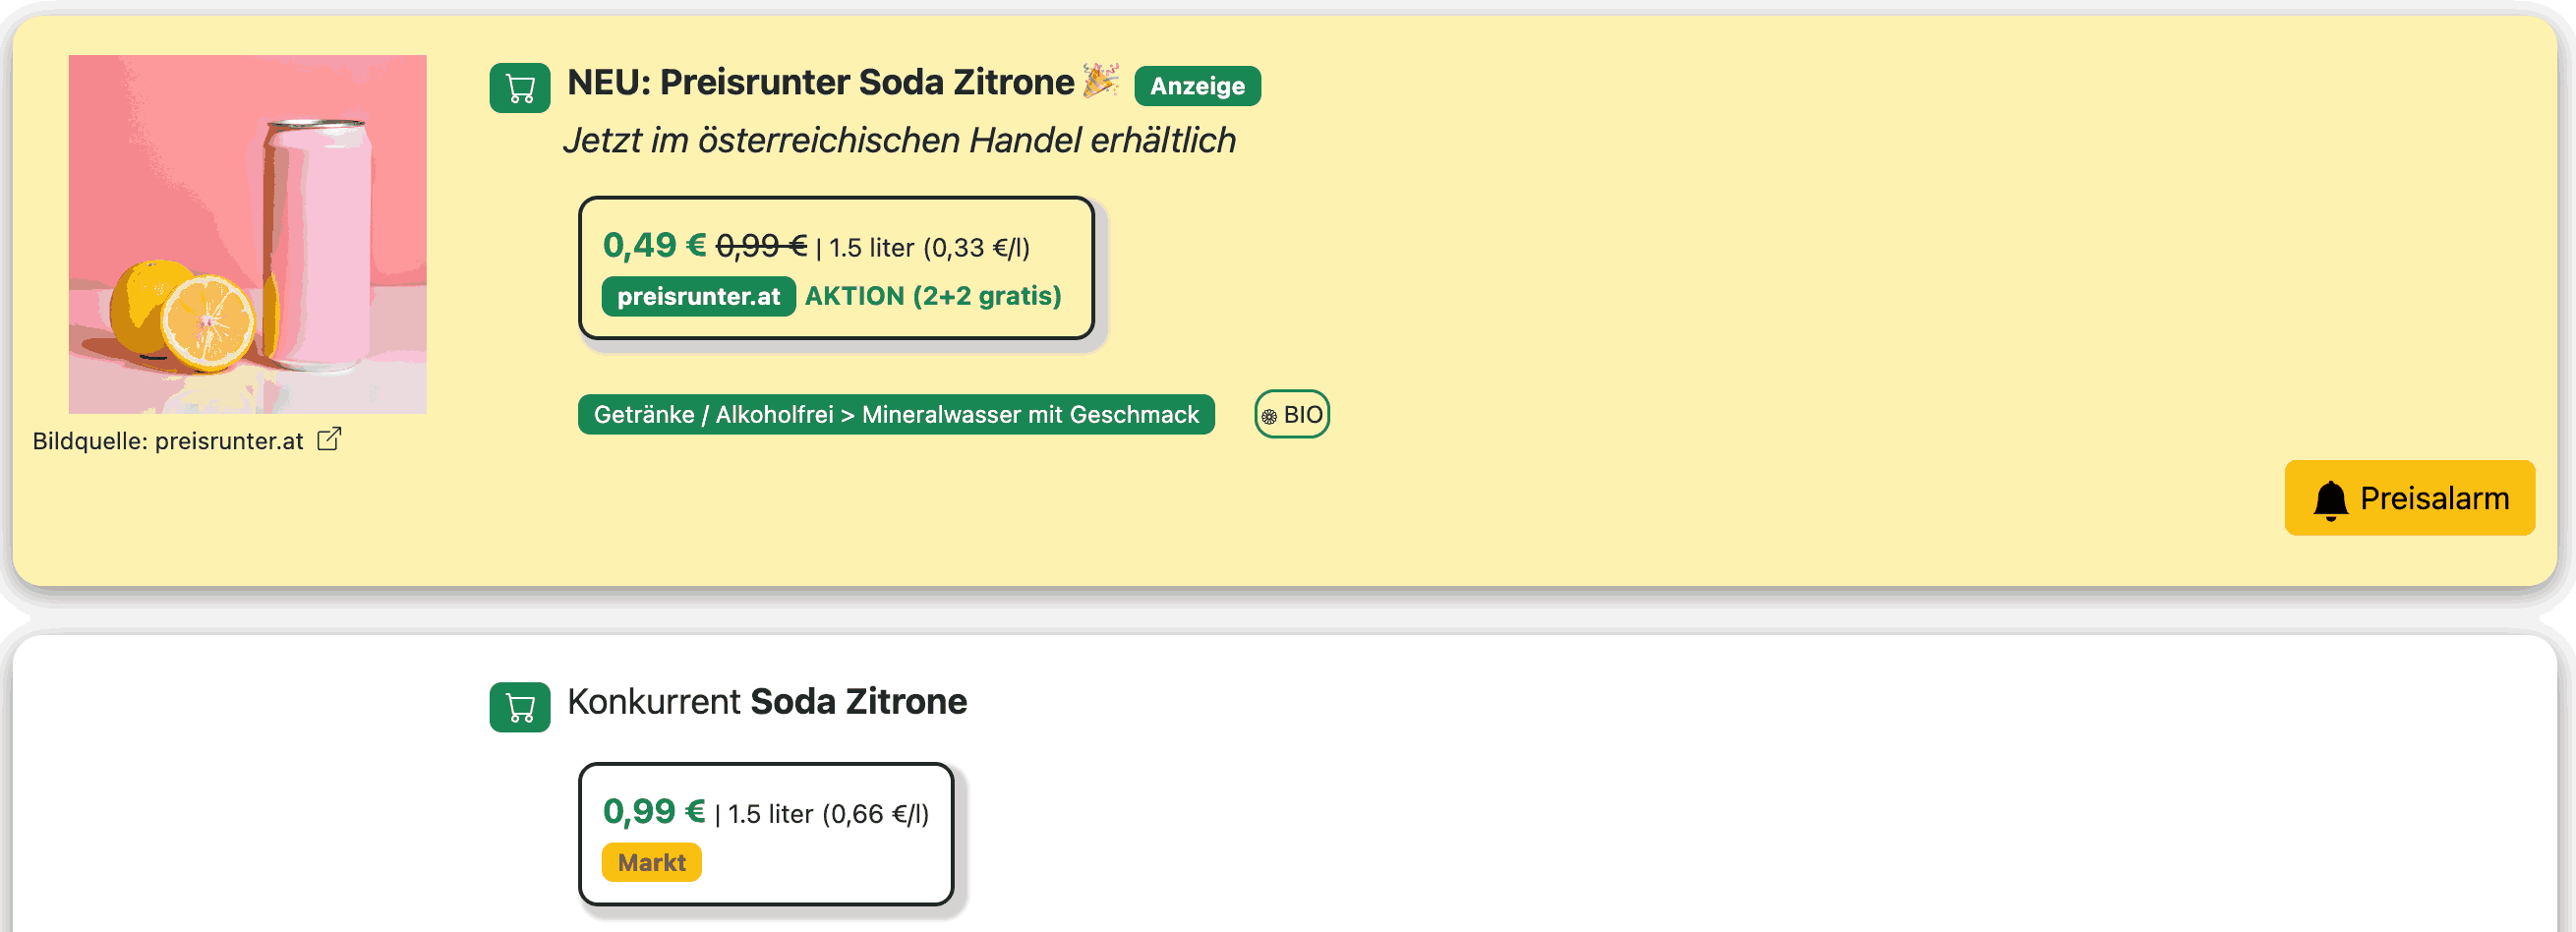Select the preisrunter.at shop badge

697,296
